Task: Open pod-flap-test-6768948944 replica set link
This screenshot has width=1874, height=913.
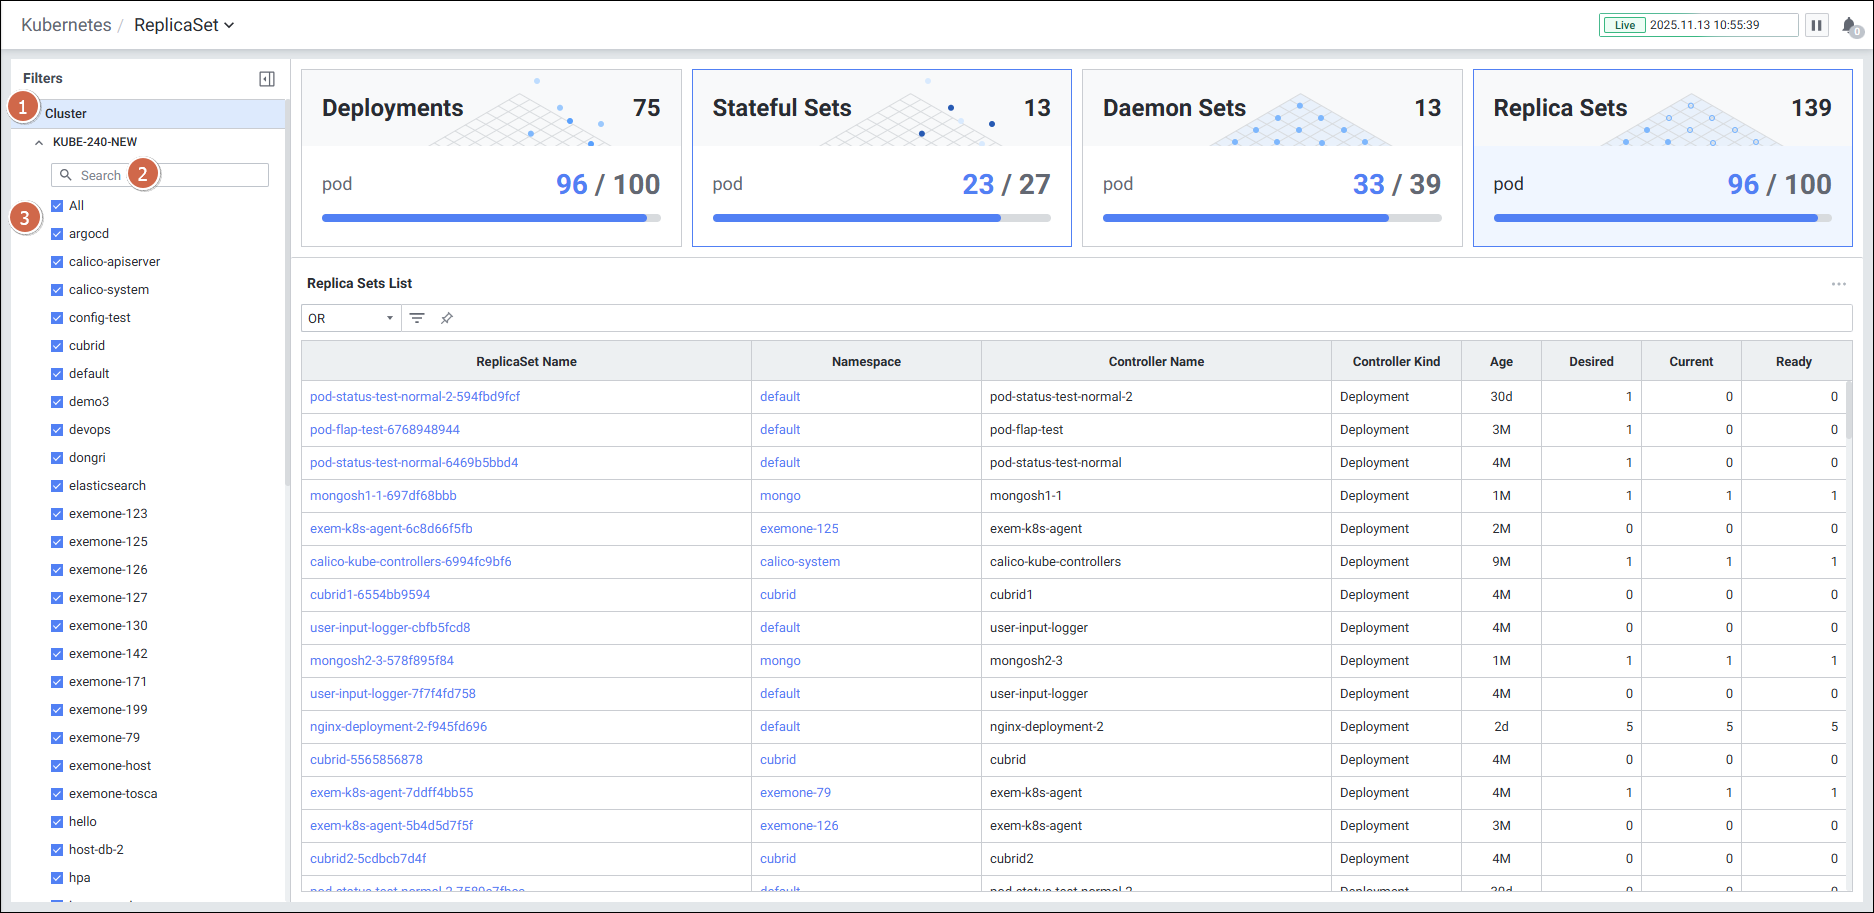Action: [385, 430]
